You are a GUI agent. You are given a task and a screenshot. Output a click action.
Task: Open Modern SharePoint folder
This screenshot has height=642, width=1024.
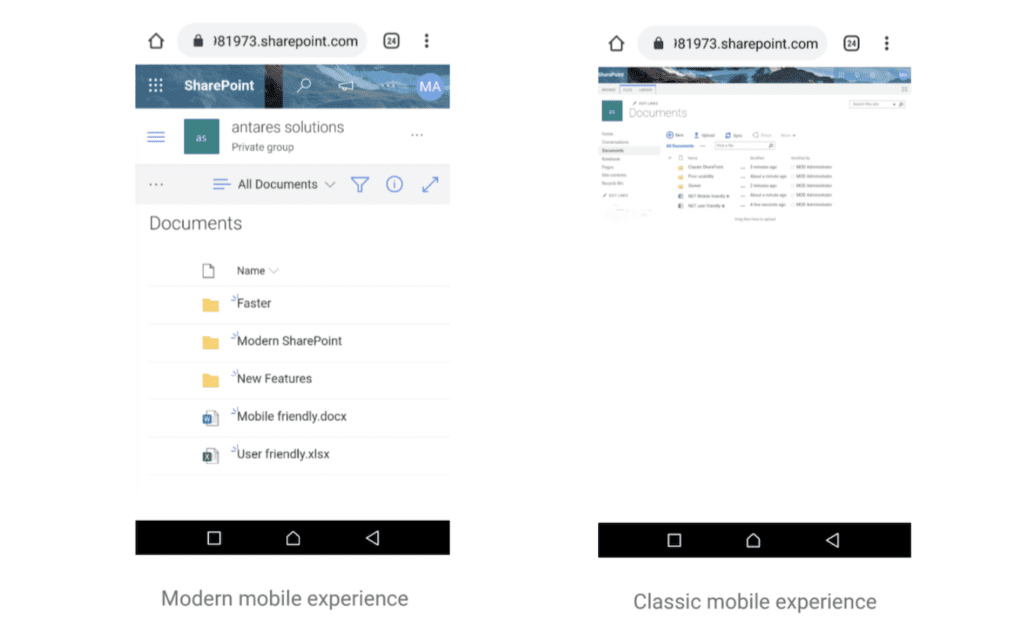[x=289, y=341]
